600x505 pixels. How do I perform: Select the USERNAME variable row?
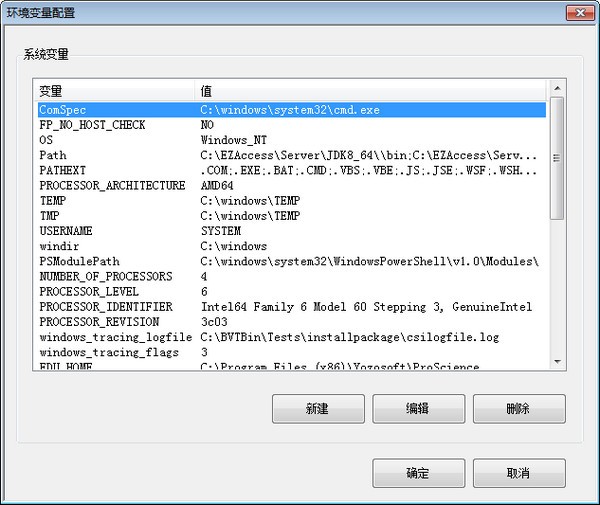coord(292,231)
